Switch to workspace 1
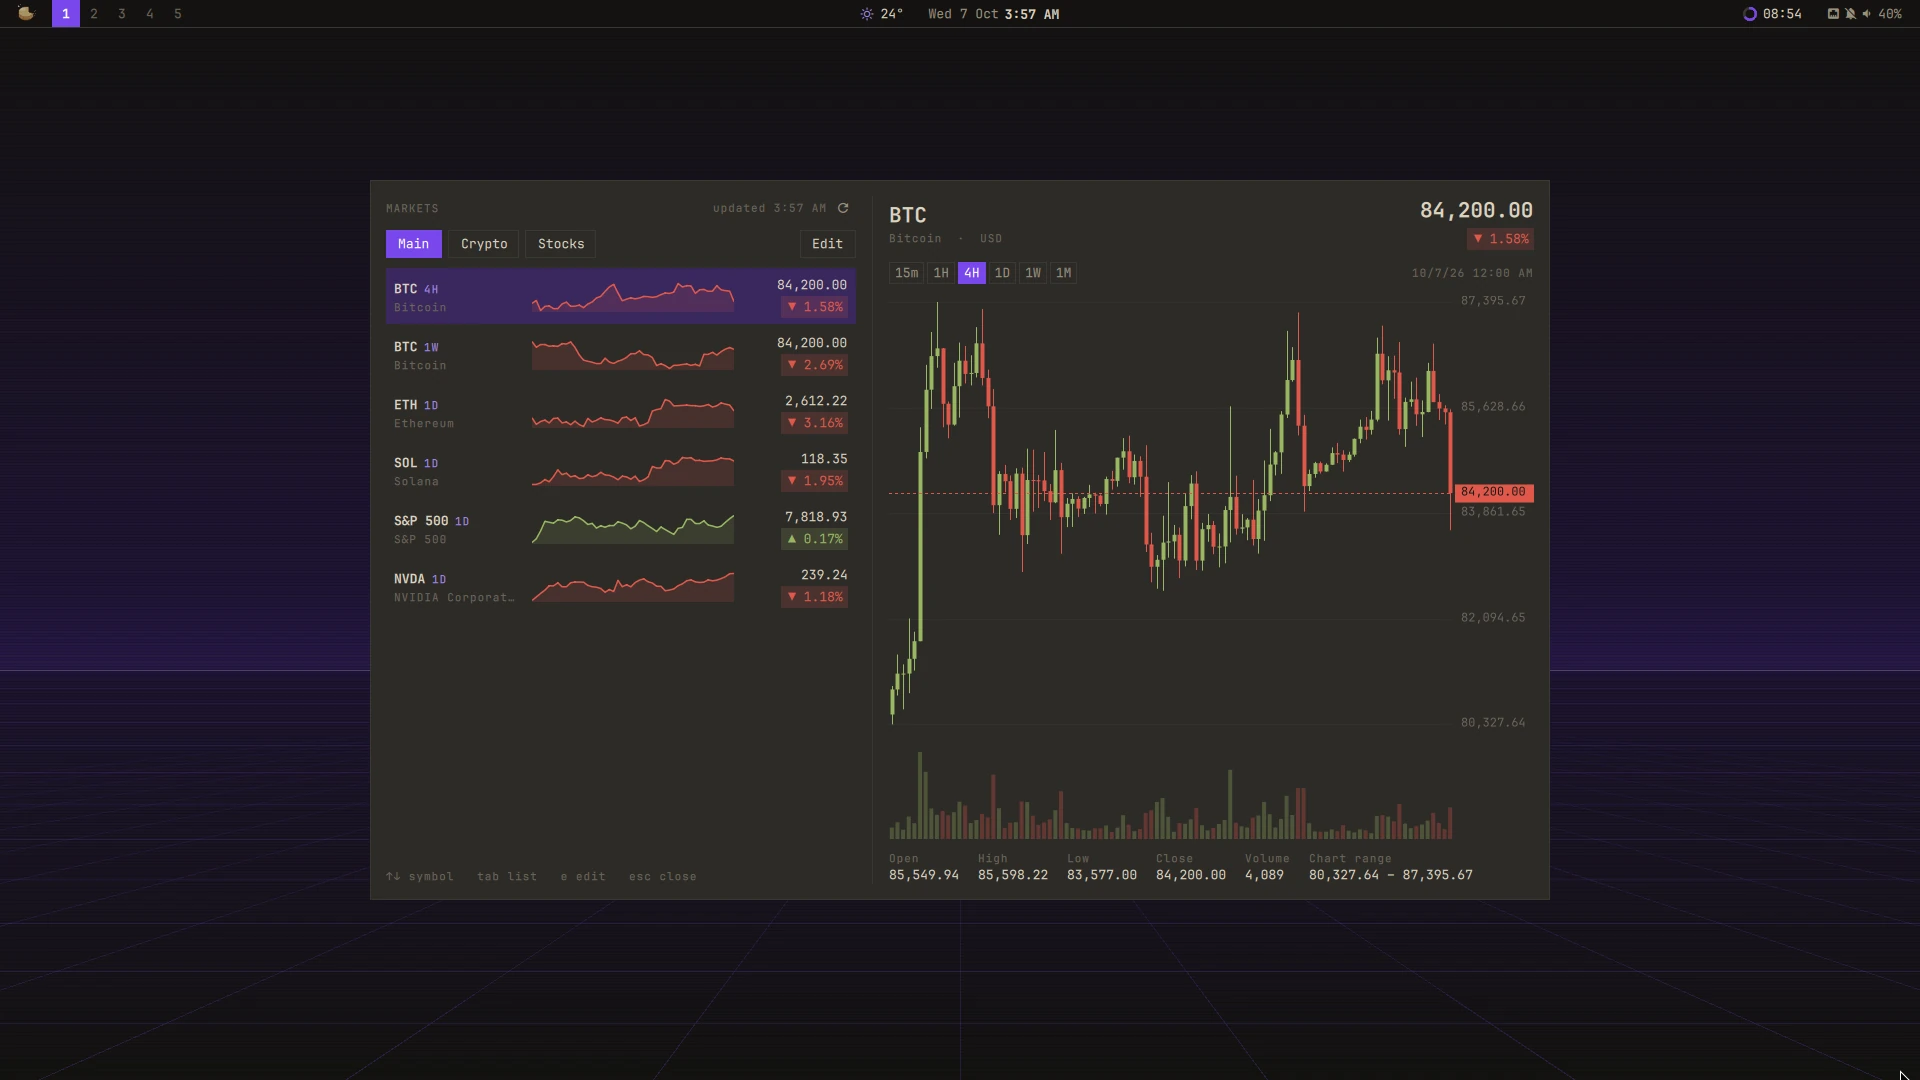The width and height of the screenshot is (1920, 1080). (x=66, y=14)
